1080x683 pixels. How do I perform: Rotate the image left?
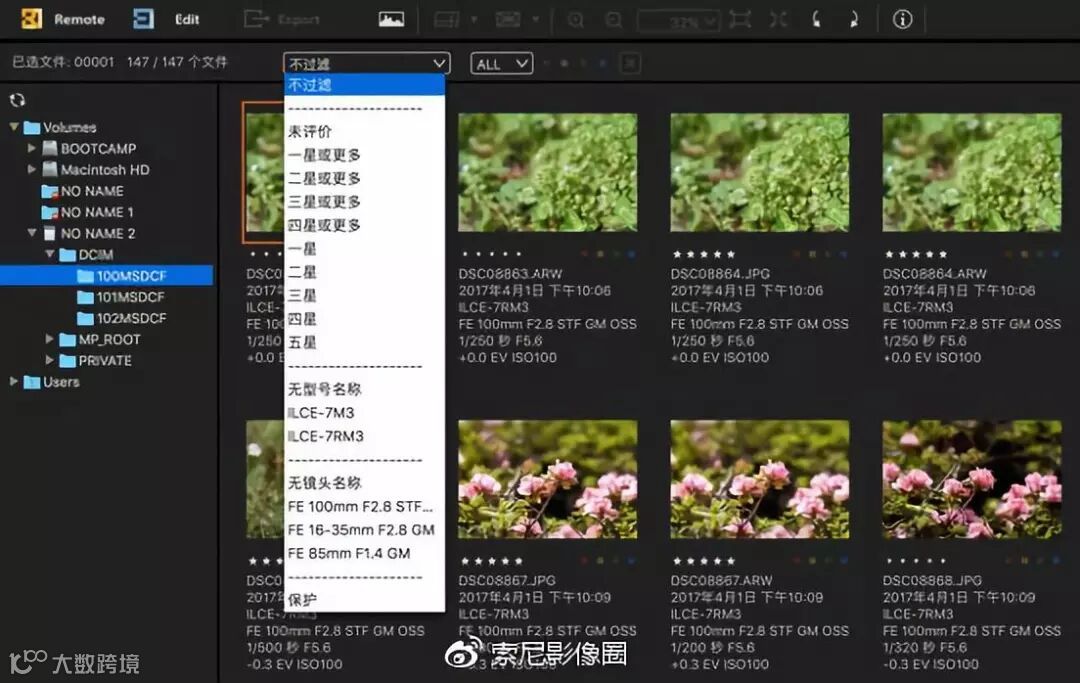click(x=816, y=19)
